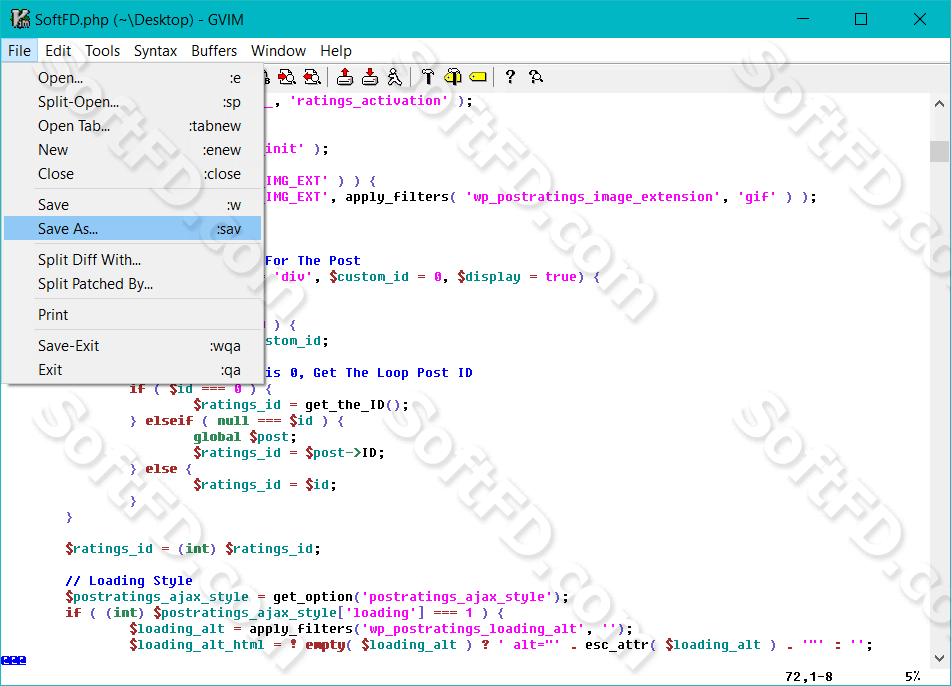Choose Split Patched By... entry

[133, 284]
